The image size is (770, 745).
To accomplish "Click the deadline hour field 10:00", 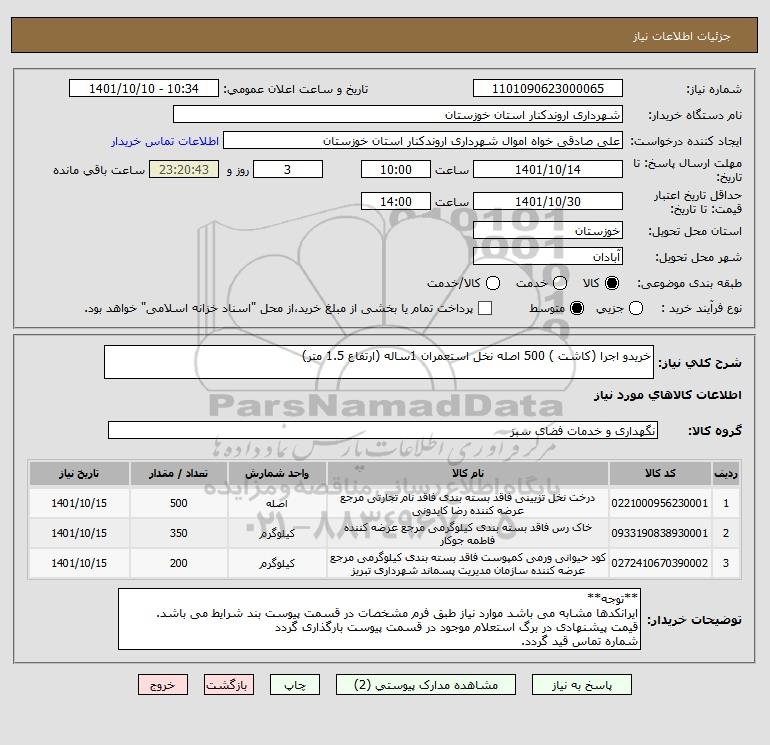I will [396, 170].
